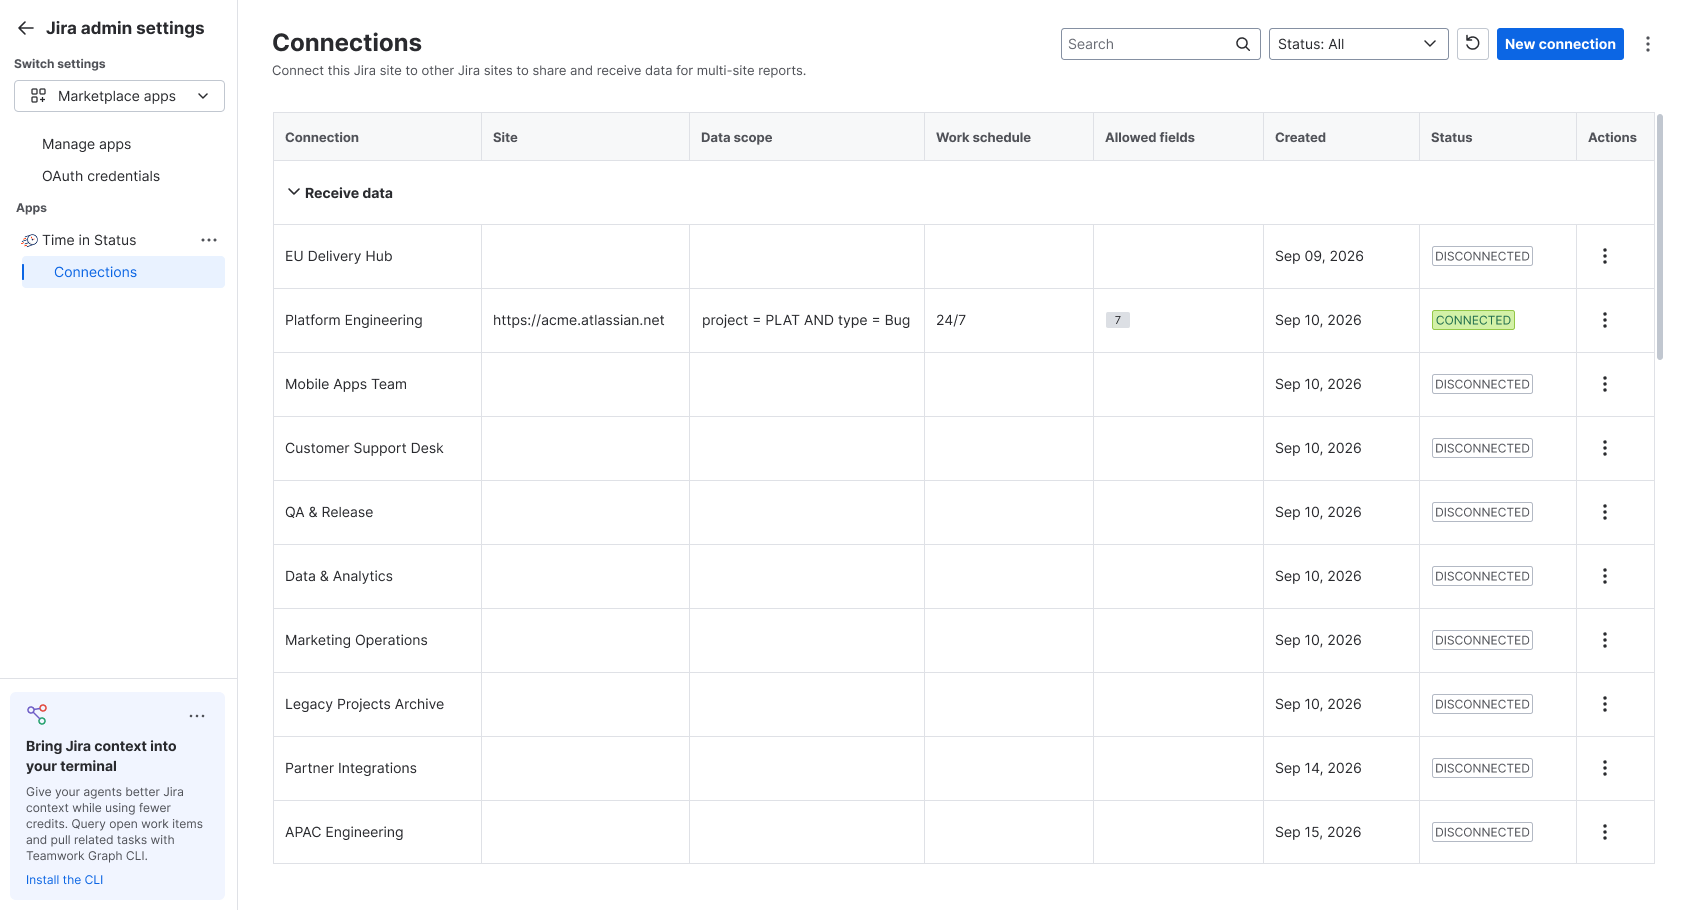Open the Marketplace apps settings dropdown
The height and width of the screenshot is (910, 1700).
119,96
